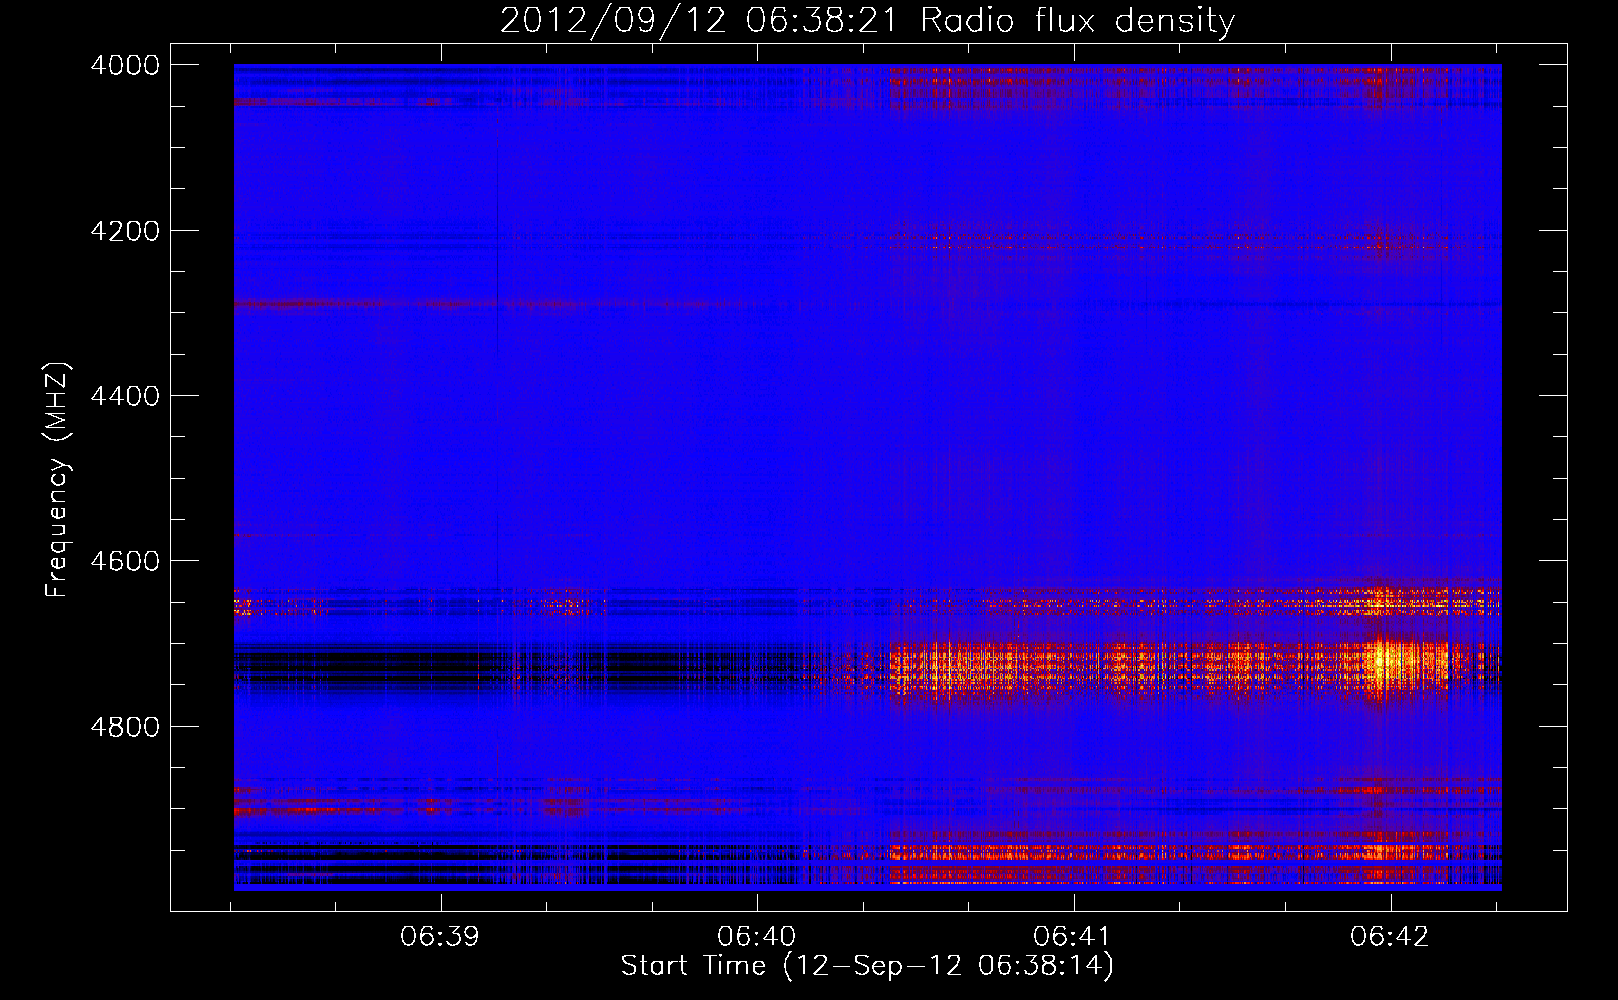Click the 4200 frequency tick label
The width and height of the screenshot is (1618, 1000).
[125, 231]
